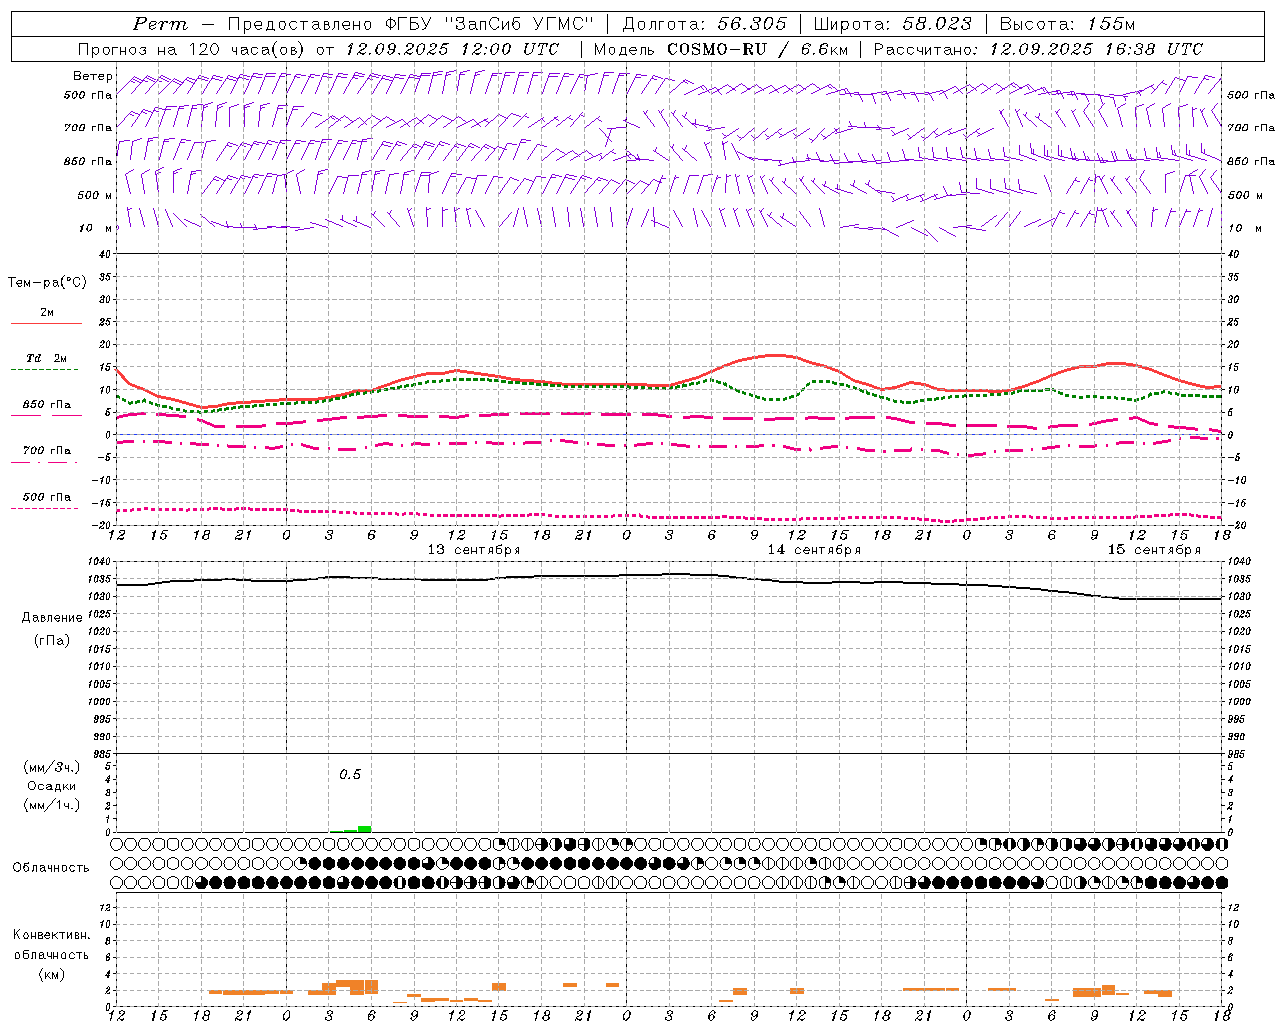
Task: Click the Конвективн. label
Action: coord(52,935)
